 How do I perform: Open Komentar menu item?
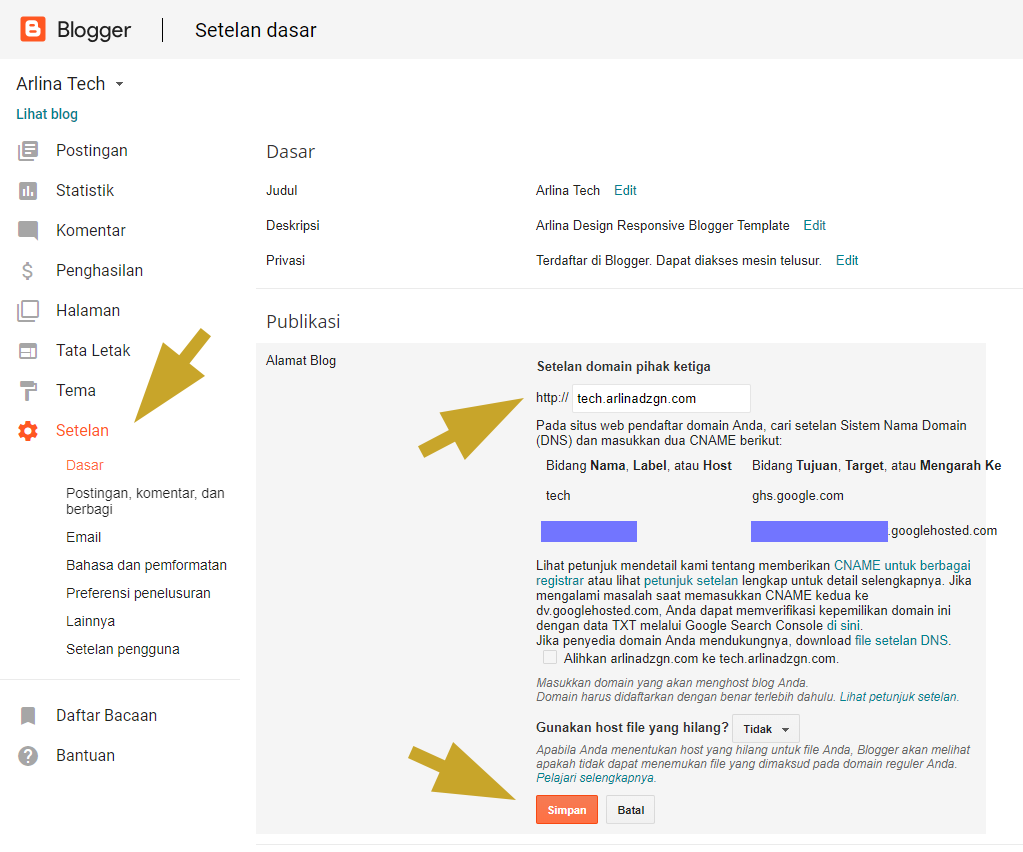click(91, 230)
